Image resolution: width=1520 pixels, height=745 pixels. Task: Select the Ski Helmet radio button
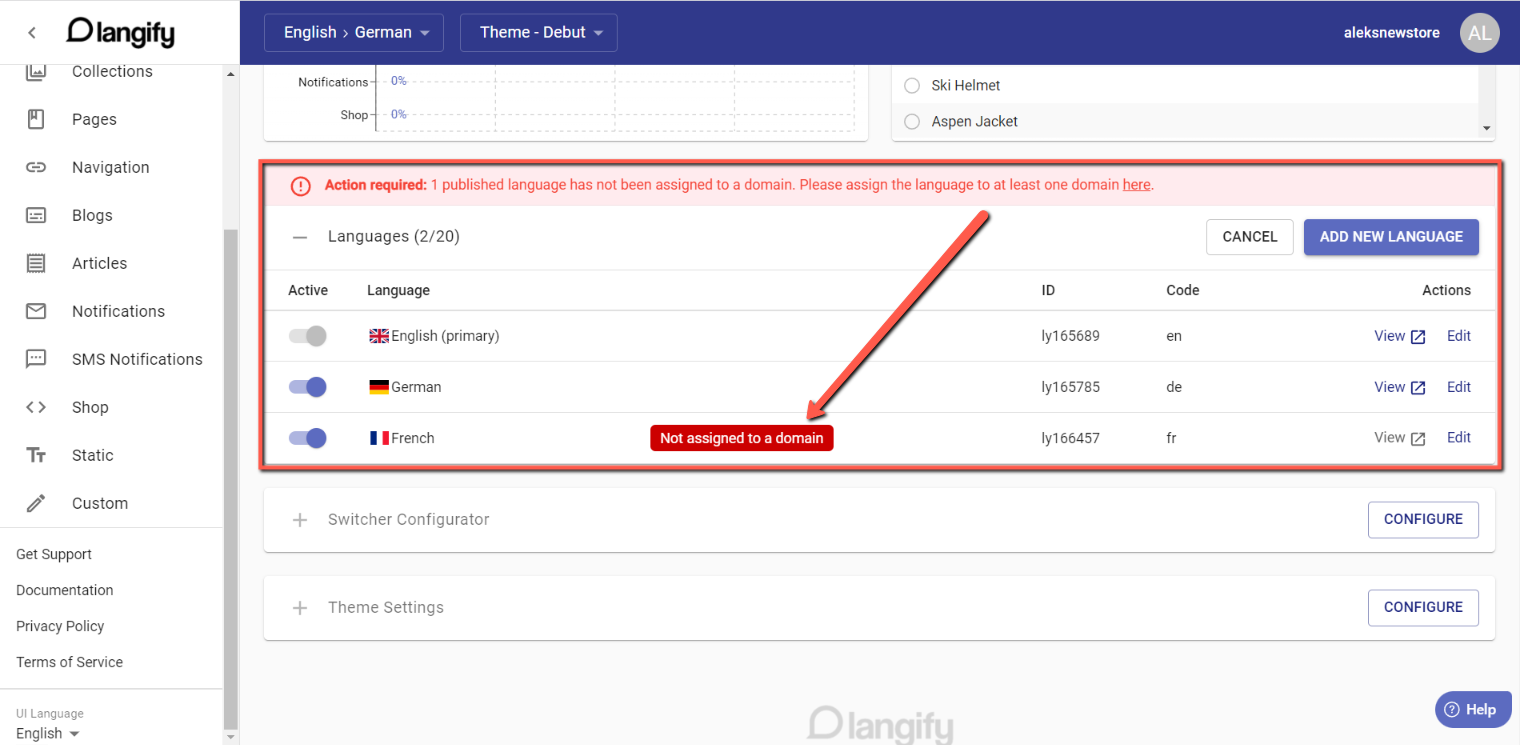912,85
